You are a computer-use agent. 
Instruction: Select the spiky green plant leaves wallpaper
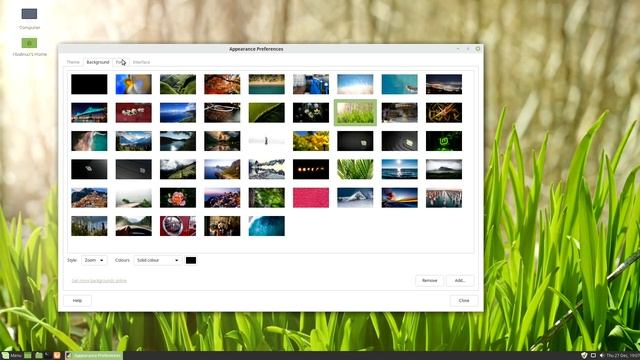click(355, 169)
